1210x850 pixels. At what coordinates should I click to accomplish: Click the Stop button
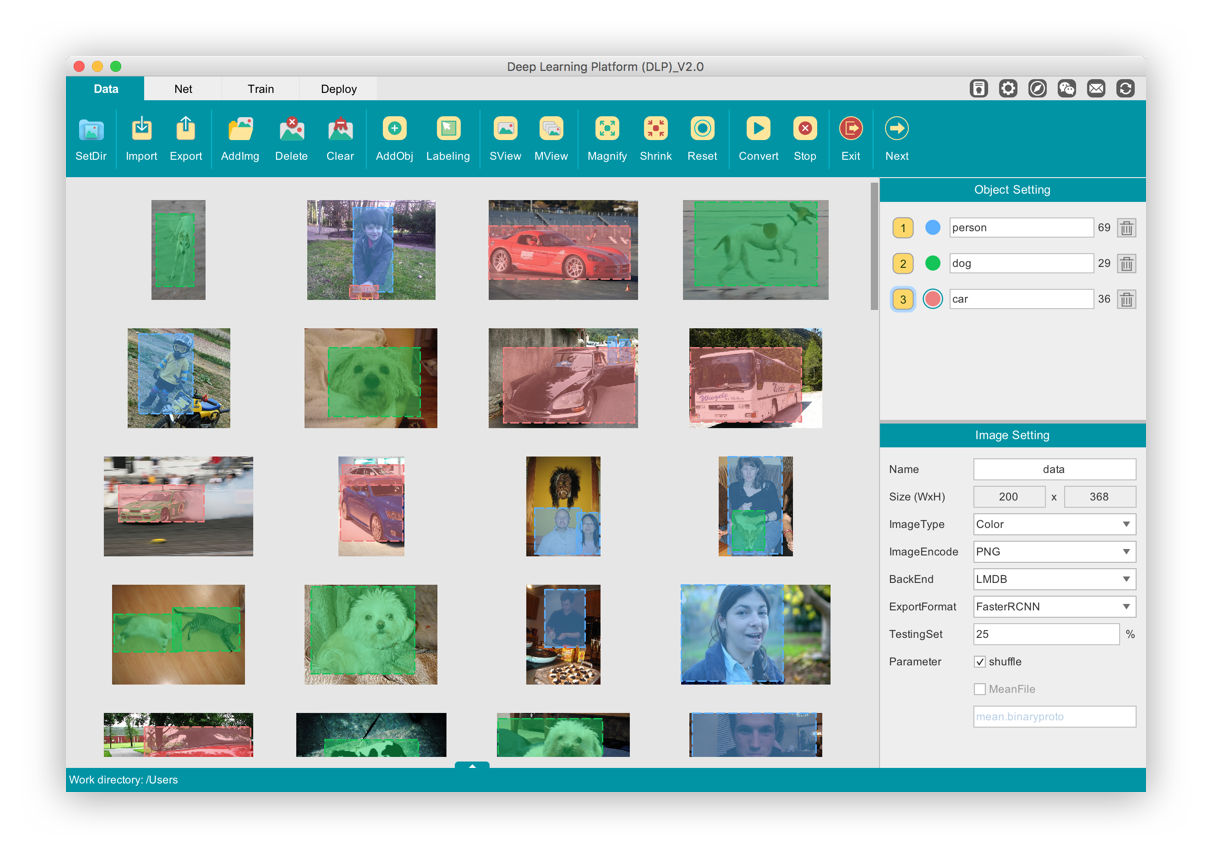805,129
